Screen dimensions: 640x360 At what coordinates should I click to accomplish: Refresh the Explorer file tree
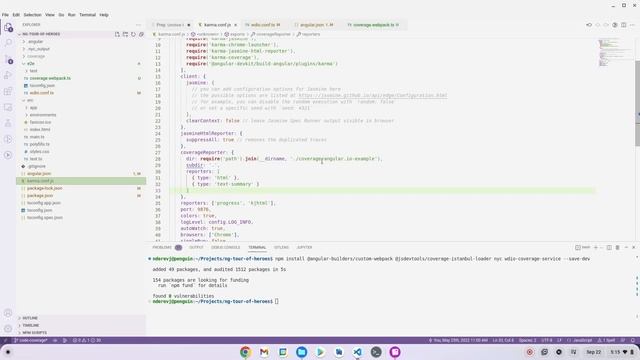pos(133,34)
